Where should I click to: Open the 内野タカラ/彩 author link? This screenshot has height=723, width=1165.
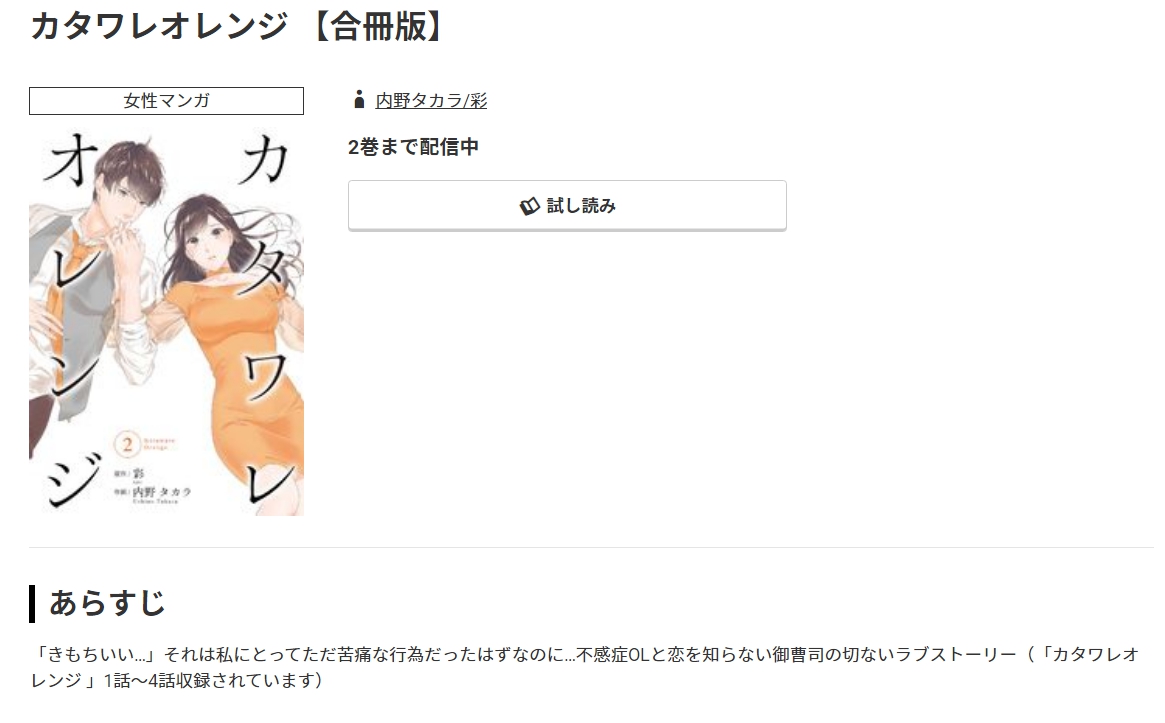pos(431,100)
